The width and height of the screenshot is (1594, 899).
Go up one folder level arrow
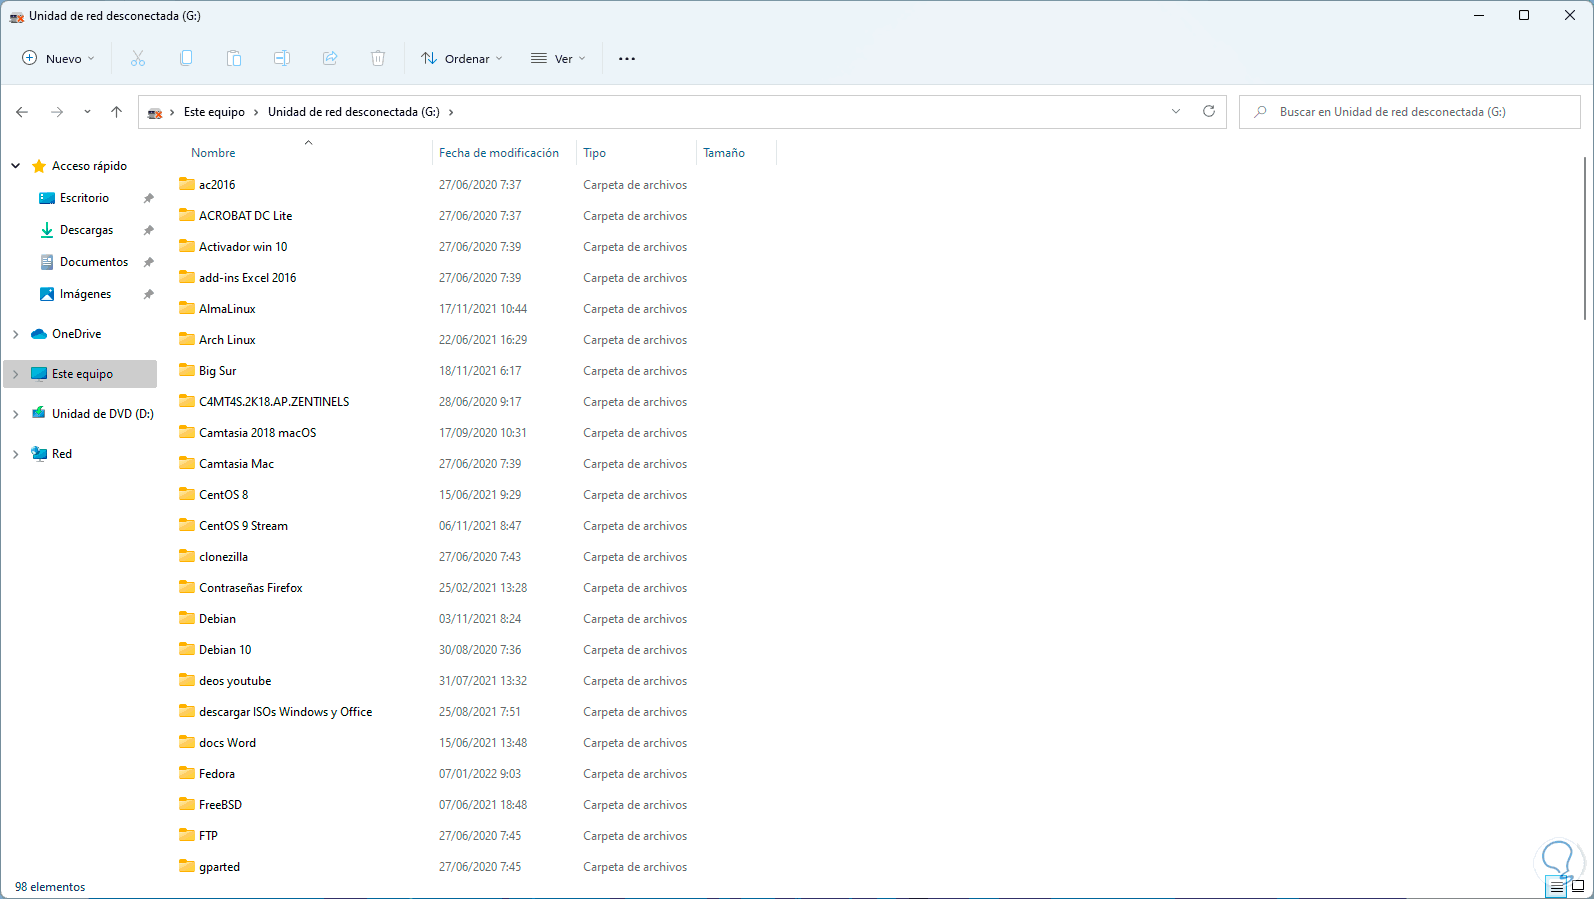(x=116, y=112)
